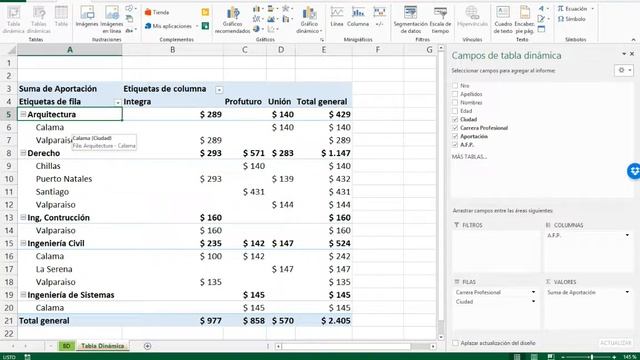Viewport: 640px width, 360px height.
Task: Switch to the BD sheet tab
Action: point(67,346)
